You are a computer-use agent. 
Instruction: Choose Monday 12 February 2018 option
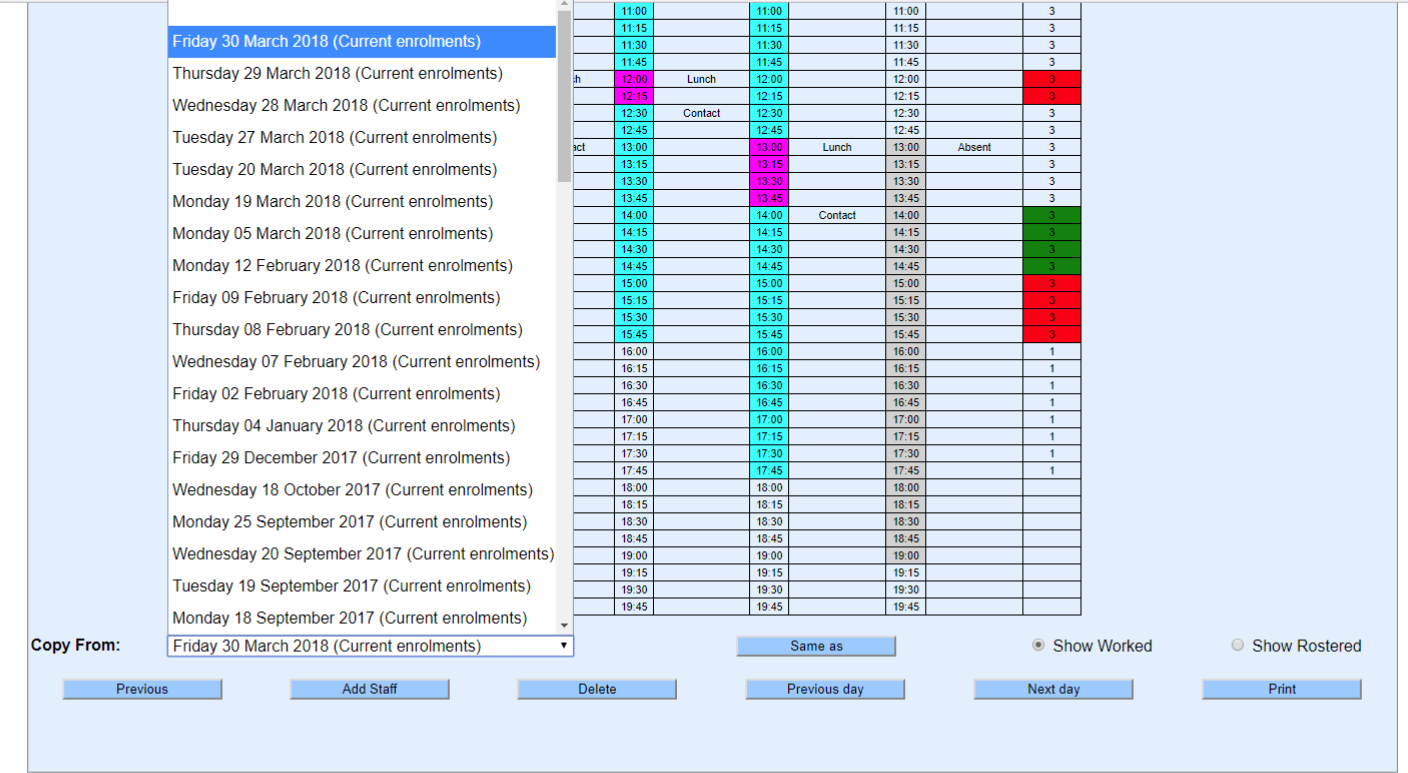[342, 266]
